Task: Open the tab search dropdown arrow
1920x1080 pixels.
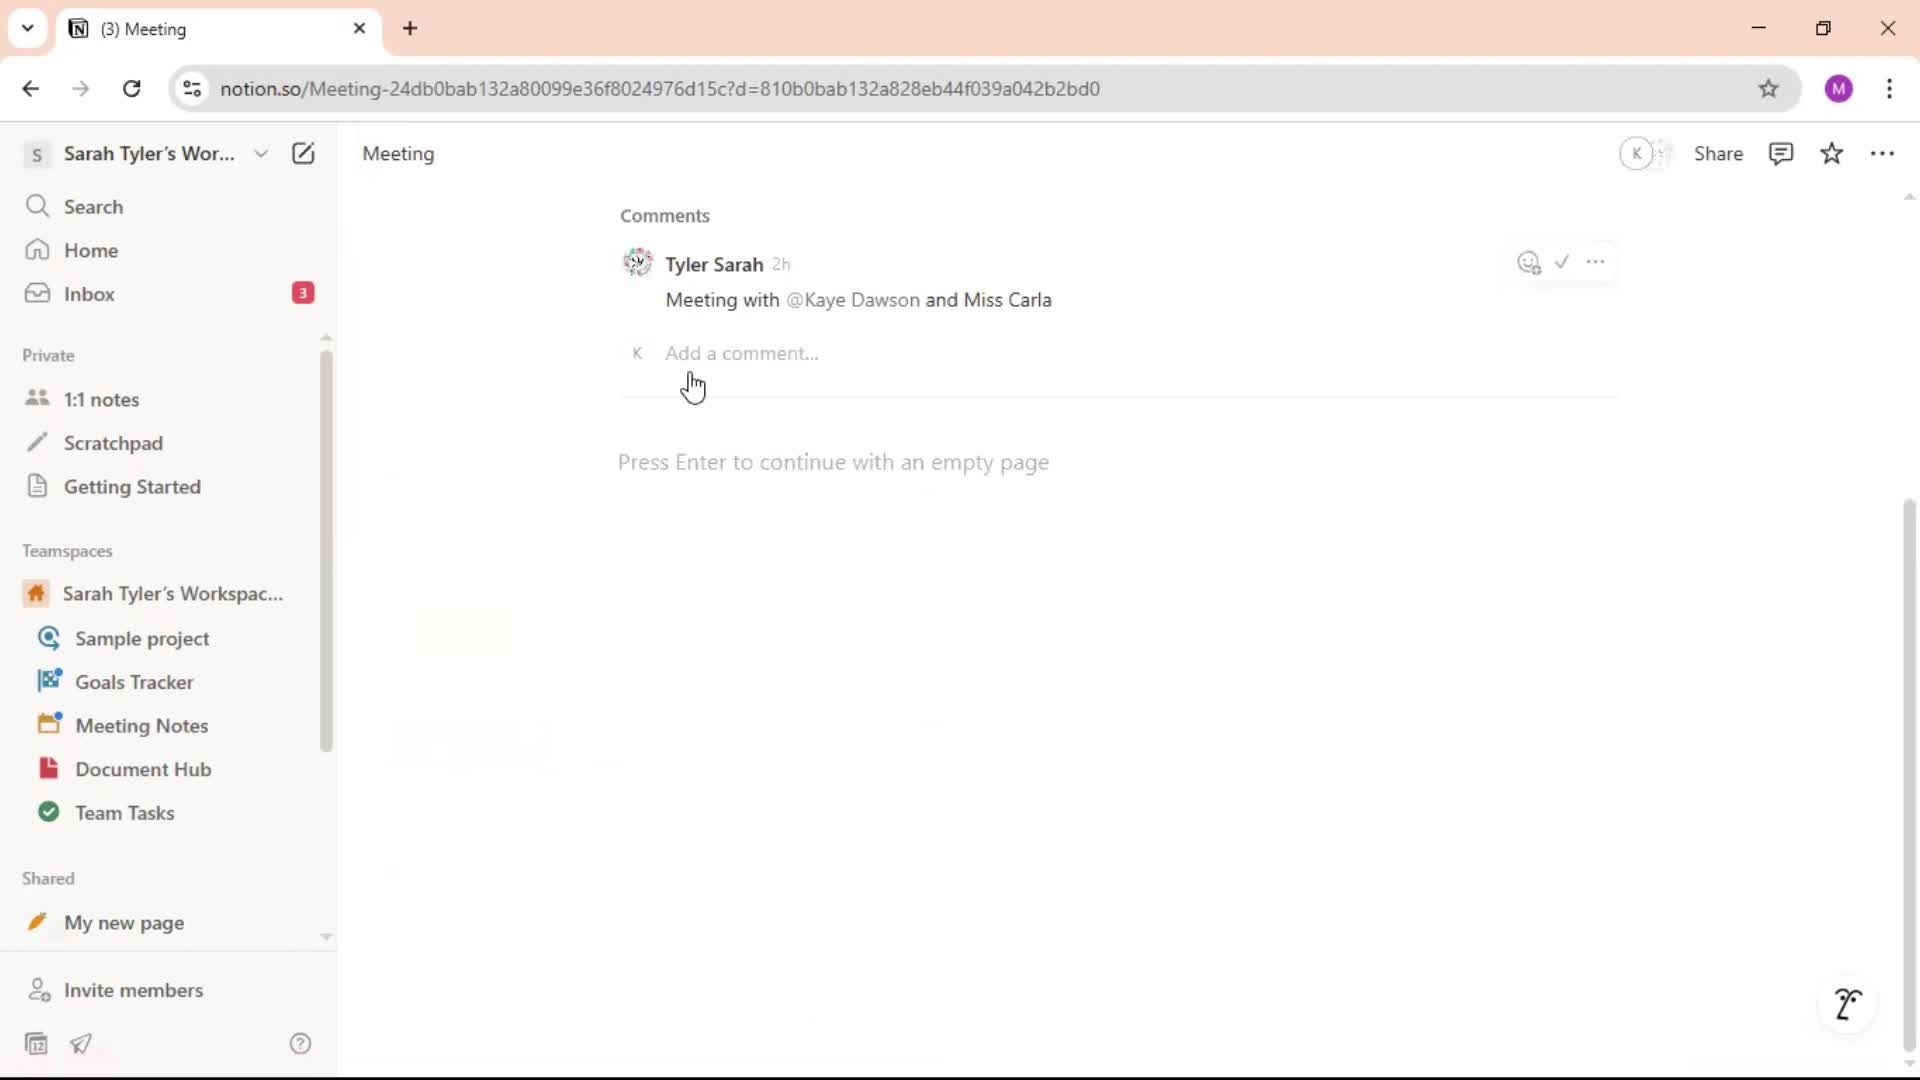Action: 27,28
